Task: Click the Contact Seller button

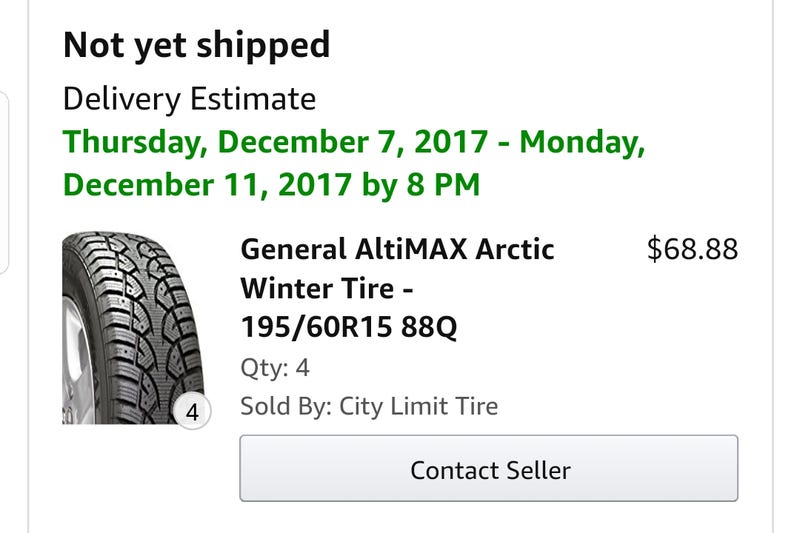Action: tap(489, 468)
